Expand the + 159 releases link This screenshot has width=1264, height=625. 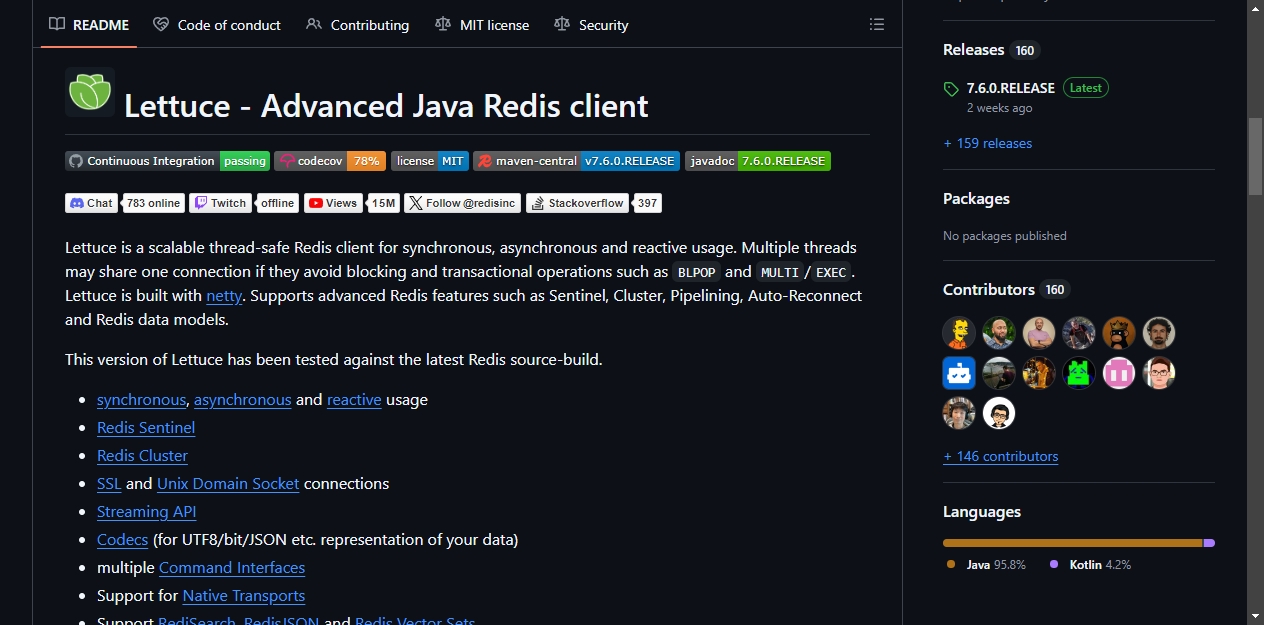tap(988, 143)
